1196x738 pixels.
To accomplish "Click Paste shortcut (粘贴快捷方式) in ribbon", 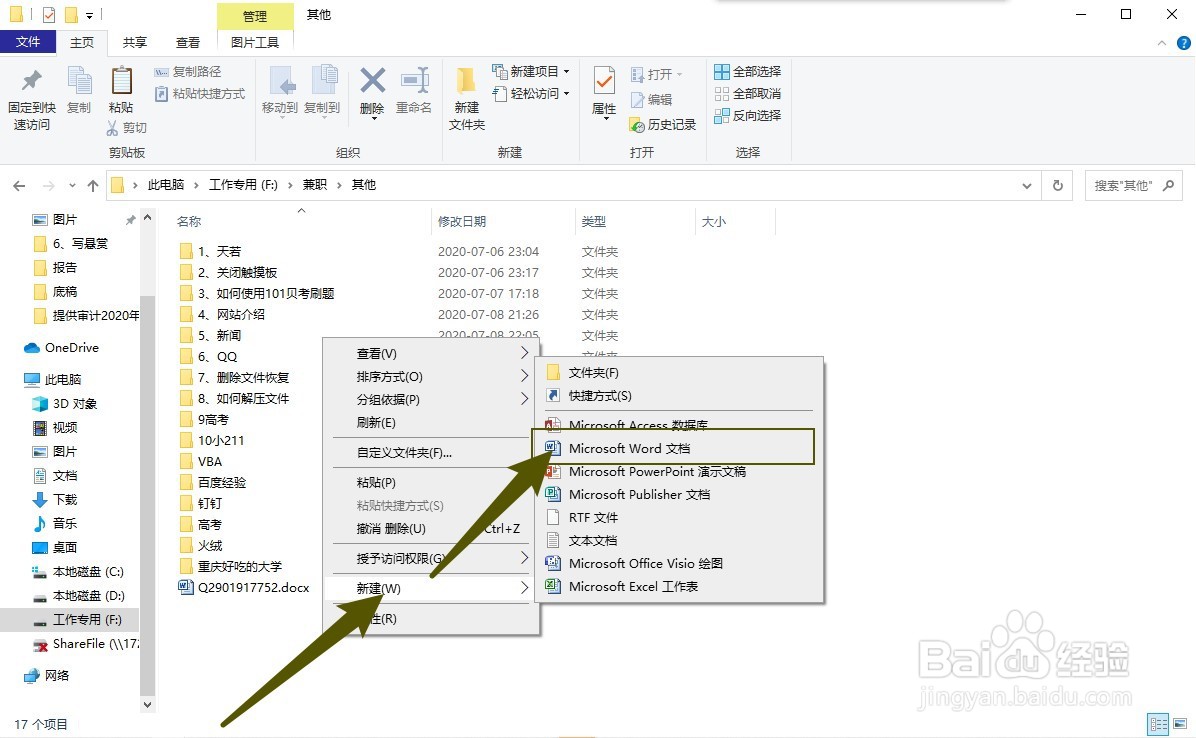I will [x=200, y=94].
